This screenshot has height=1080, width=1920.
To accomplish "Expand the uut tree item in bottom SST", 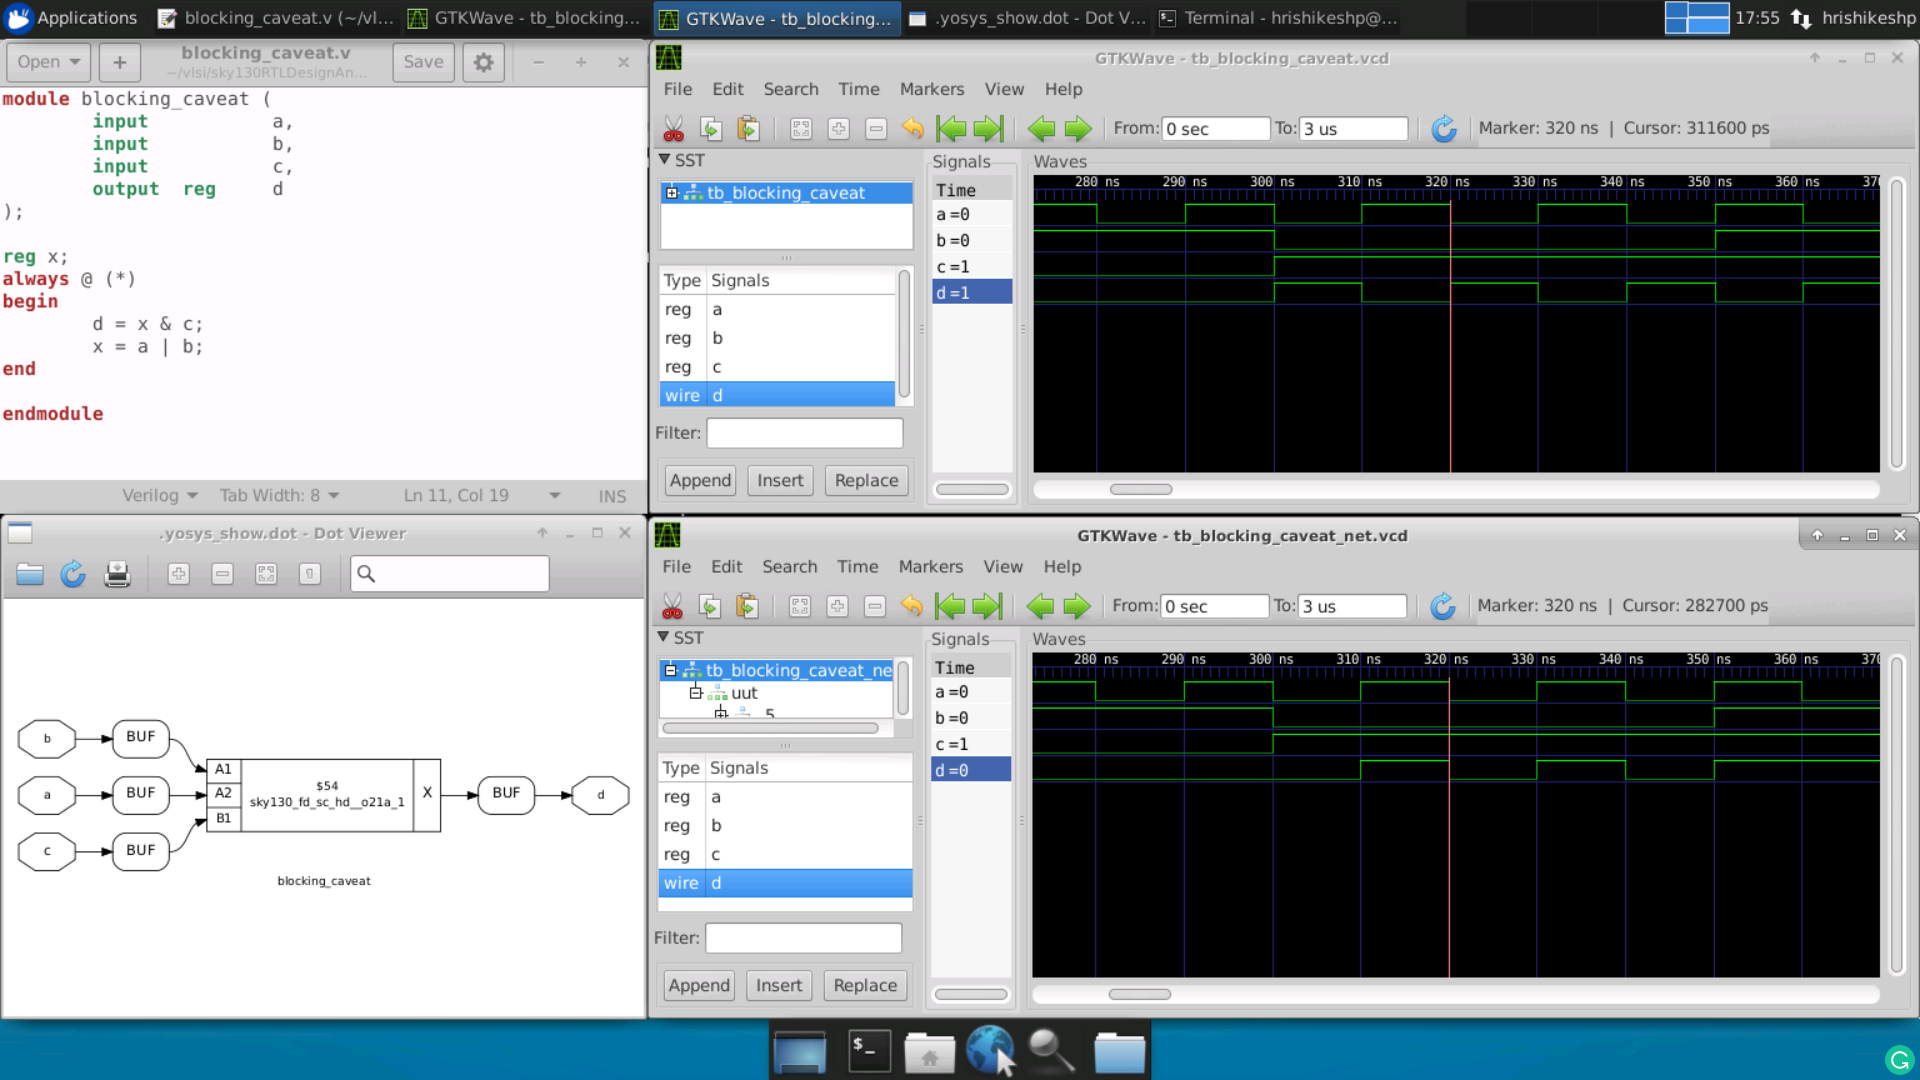I will 695,692.
